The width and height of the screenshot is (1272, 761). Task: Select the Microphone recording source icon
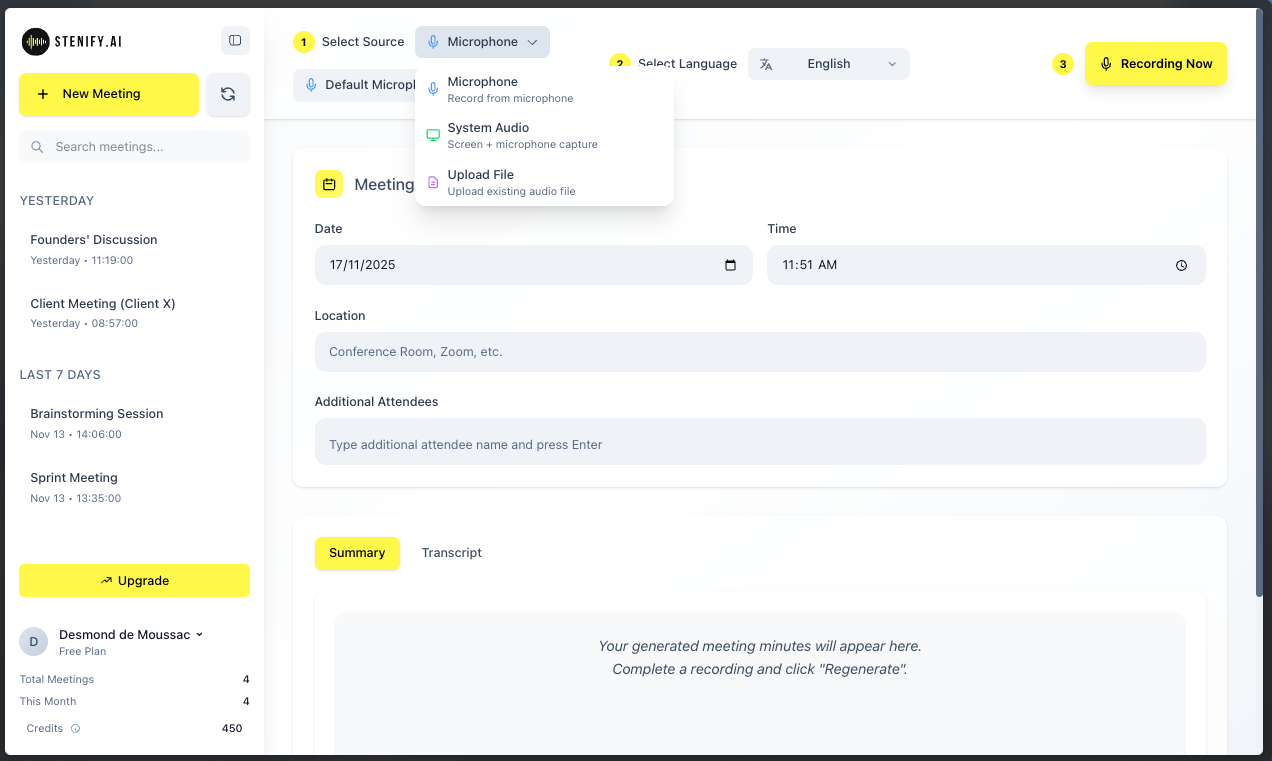pyautogui.click(x=432, y=89)
